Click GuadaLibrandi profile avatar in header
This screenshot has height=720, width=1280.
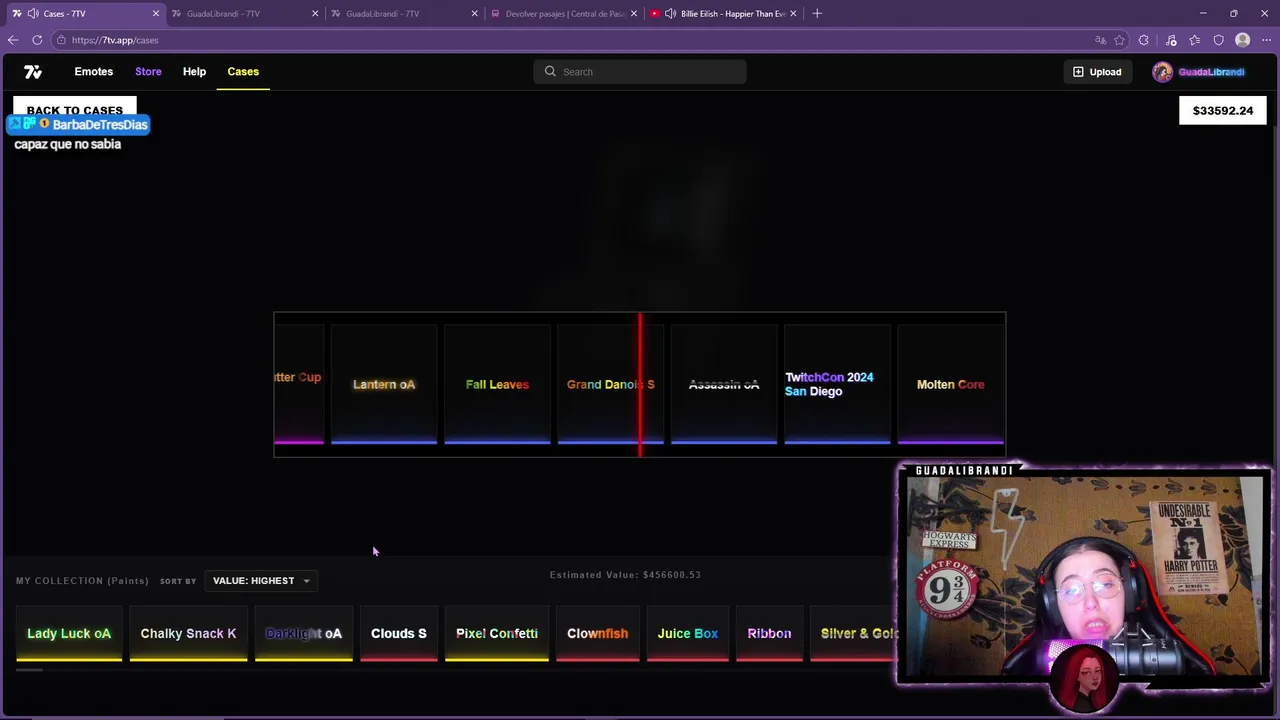click(1162, 72)
